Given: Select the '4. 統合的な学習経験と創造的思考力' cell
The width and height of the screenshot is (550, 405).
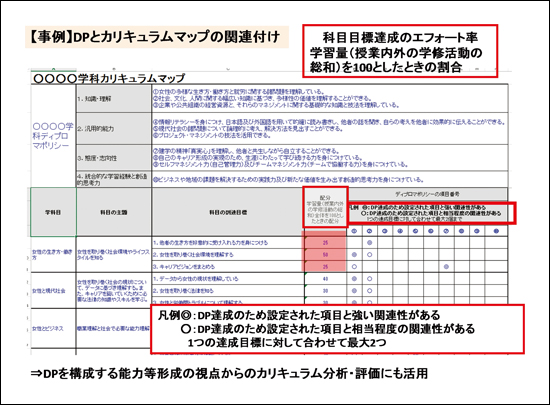Looking at the screenshot, I should (114, 180).
